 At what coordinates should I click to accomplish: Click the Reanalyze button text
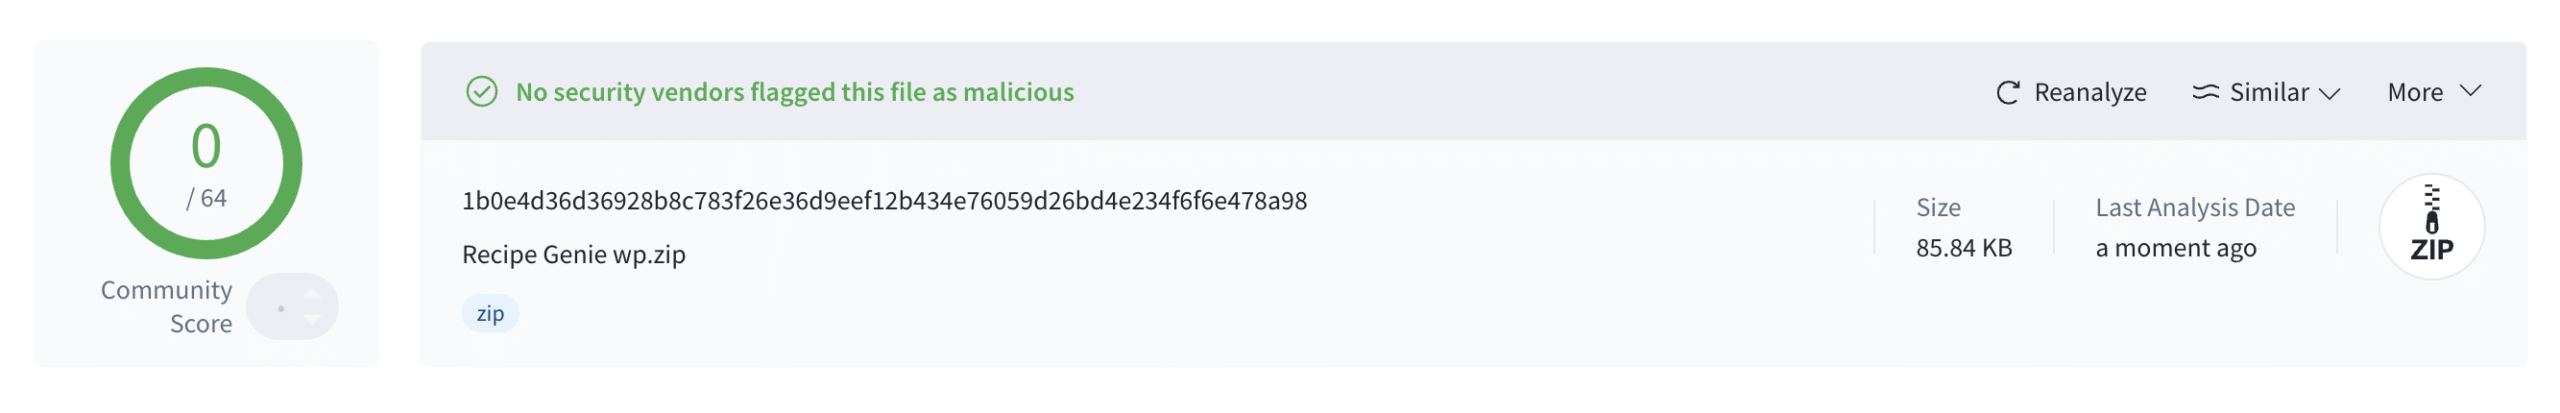coord(2090,93)
